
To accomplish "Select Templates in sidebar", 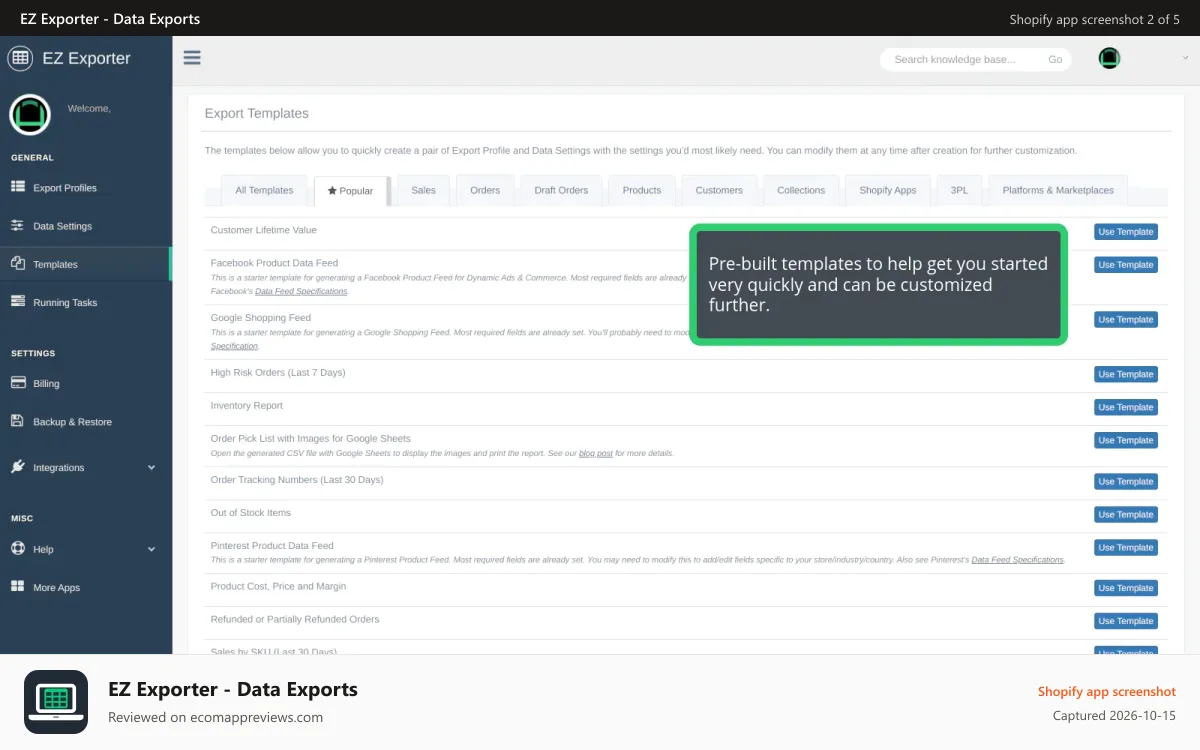I will click(85, 264).
